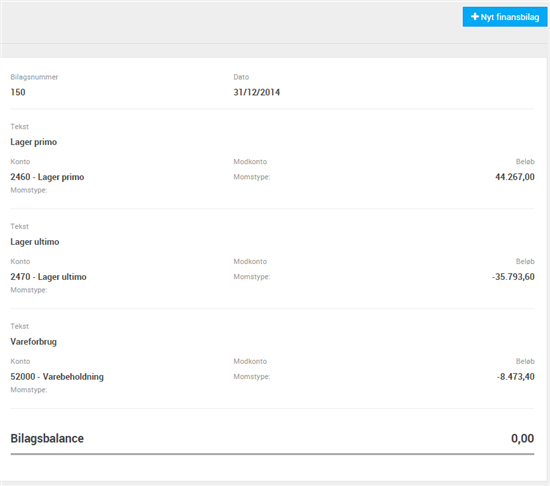Click the date 31/12/2014

[256, 92]
